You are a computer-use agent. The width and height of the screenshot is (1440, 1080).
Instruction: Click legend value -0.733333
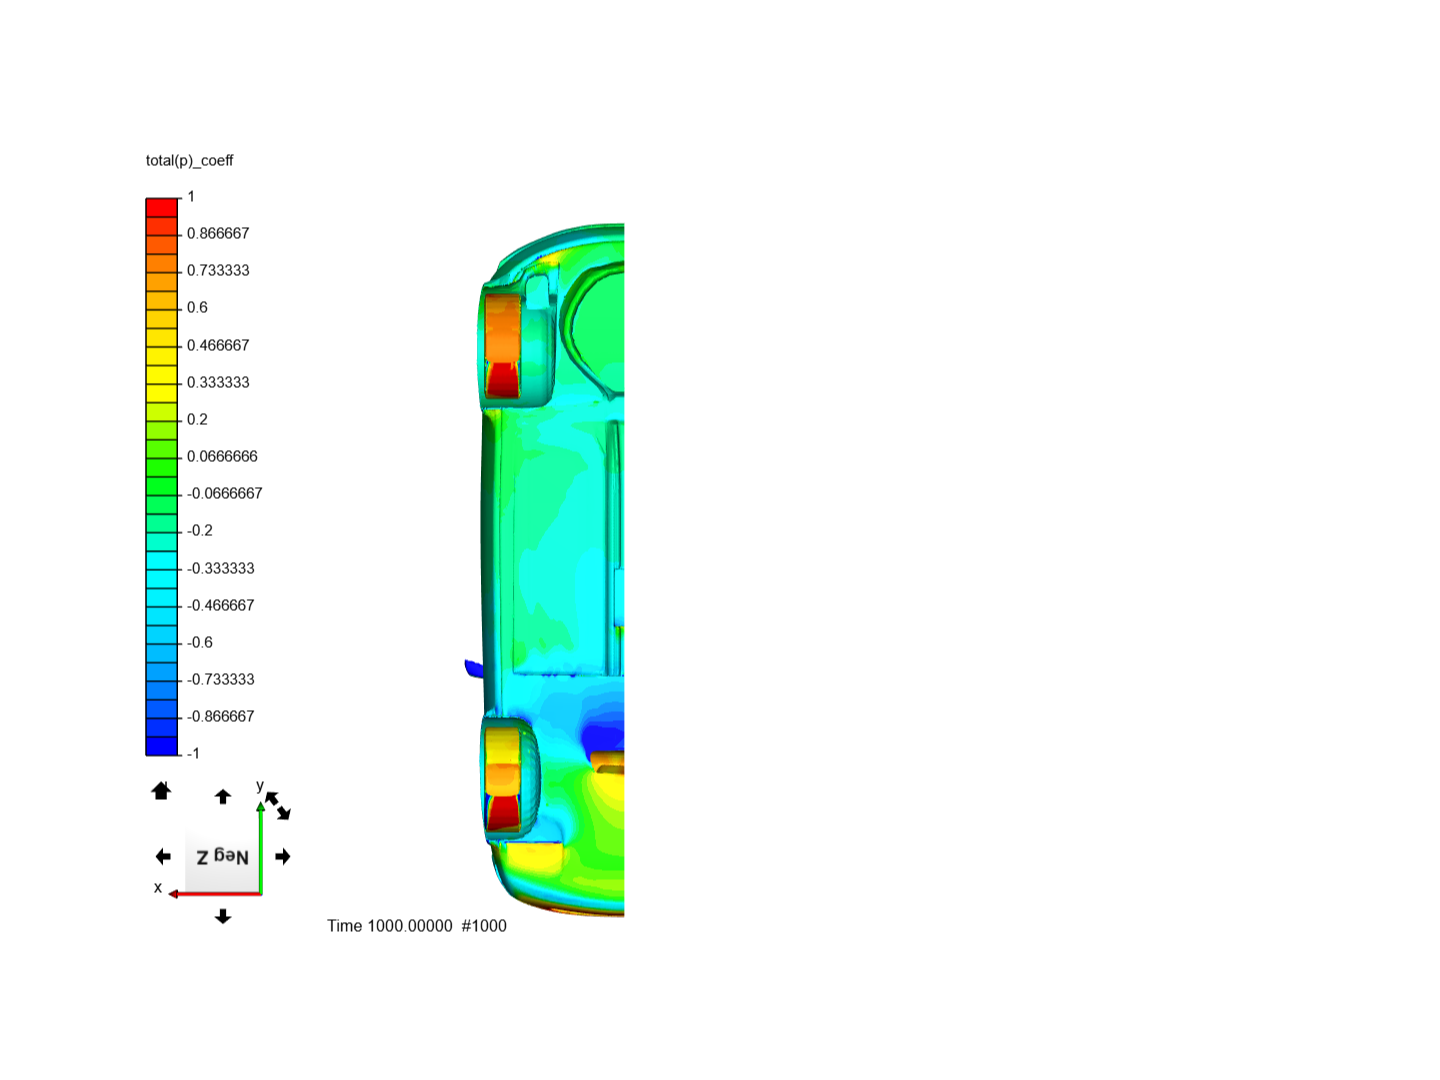click(220, 679)
